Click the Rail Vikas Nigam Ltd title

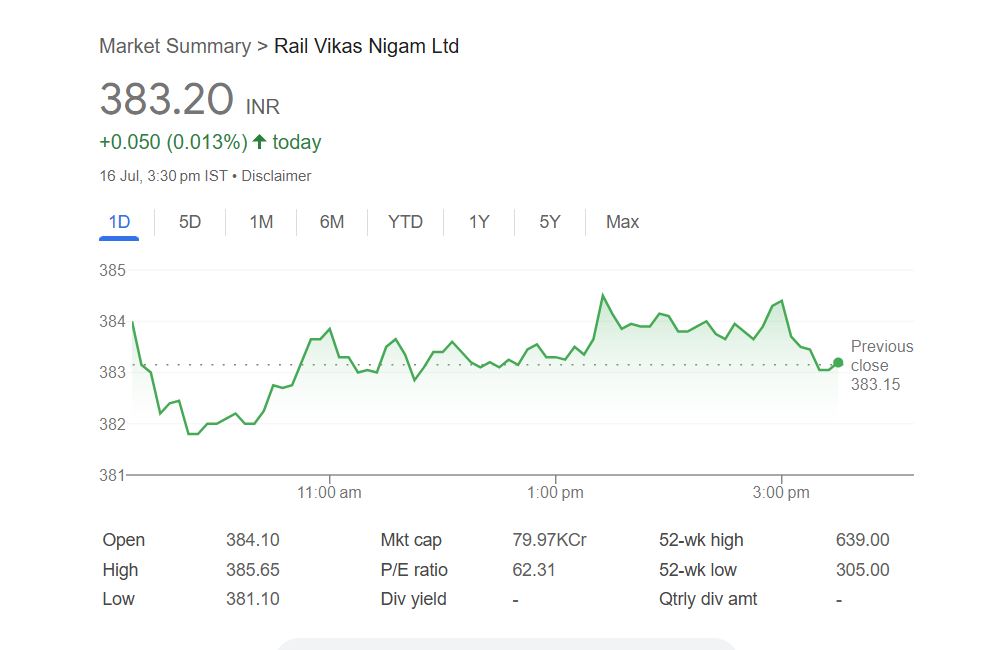366,46
